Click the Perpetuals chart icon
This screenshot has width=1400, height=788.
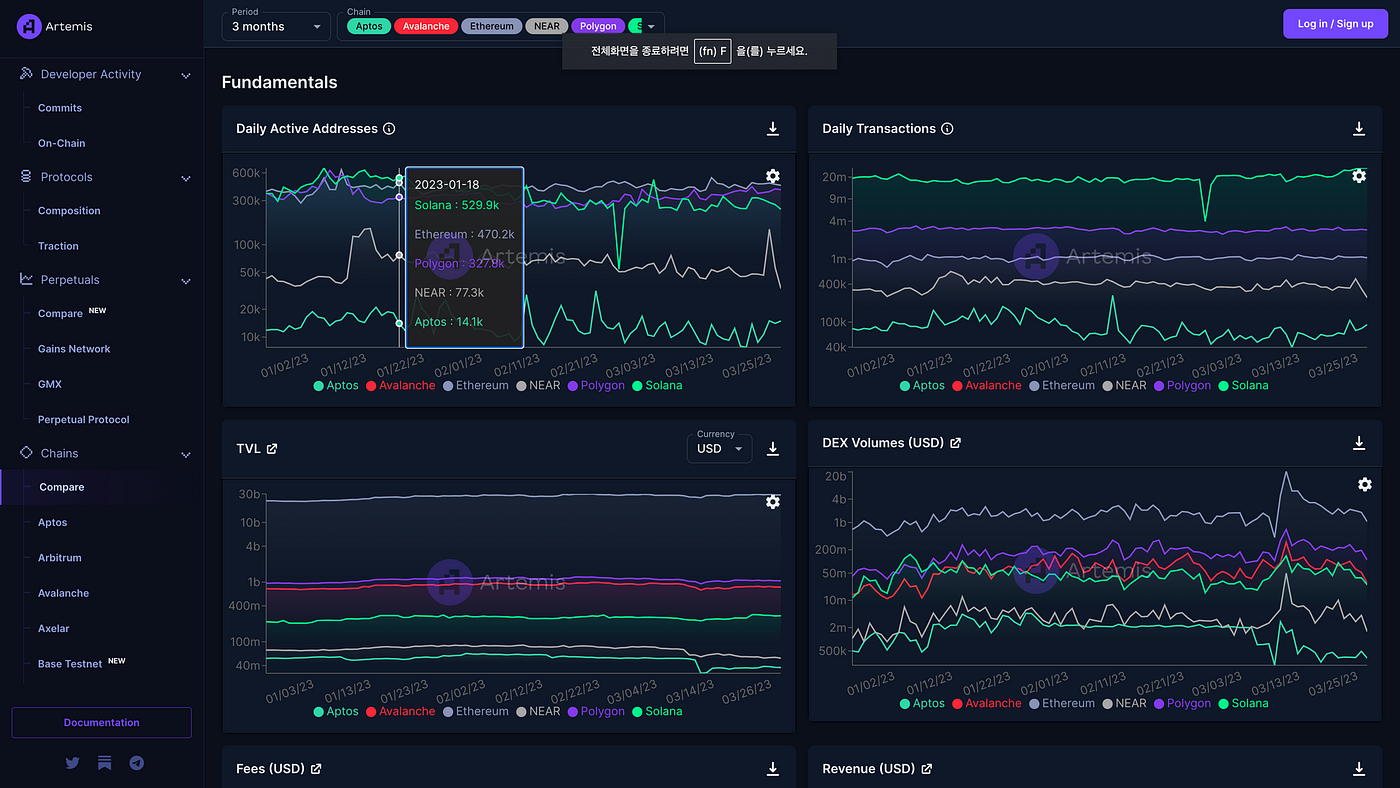26,280
